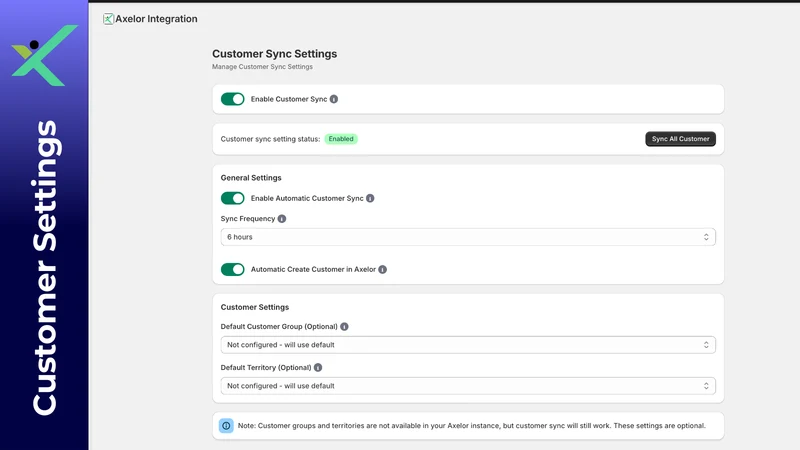Click the Default Territory (Optional) label
The width and height of the screenshot is (800, 450).
point(266,367)
